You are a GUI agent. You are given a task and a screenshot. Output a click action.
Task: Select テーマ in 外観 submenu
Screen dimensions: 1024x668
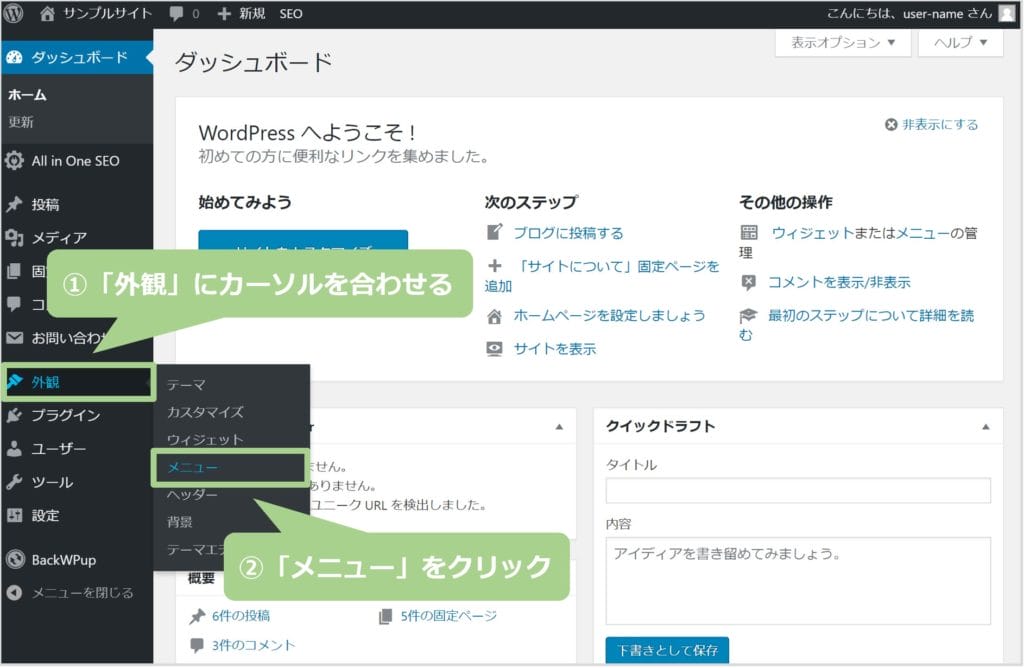[x=186, y=385]
